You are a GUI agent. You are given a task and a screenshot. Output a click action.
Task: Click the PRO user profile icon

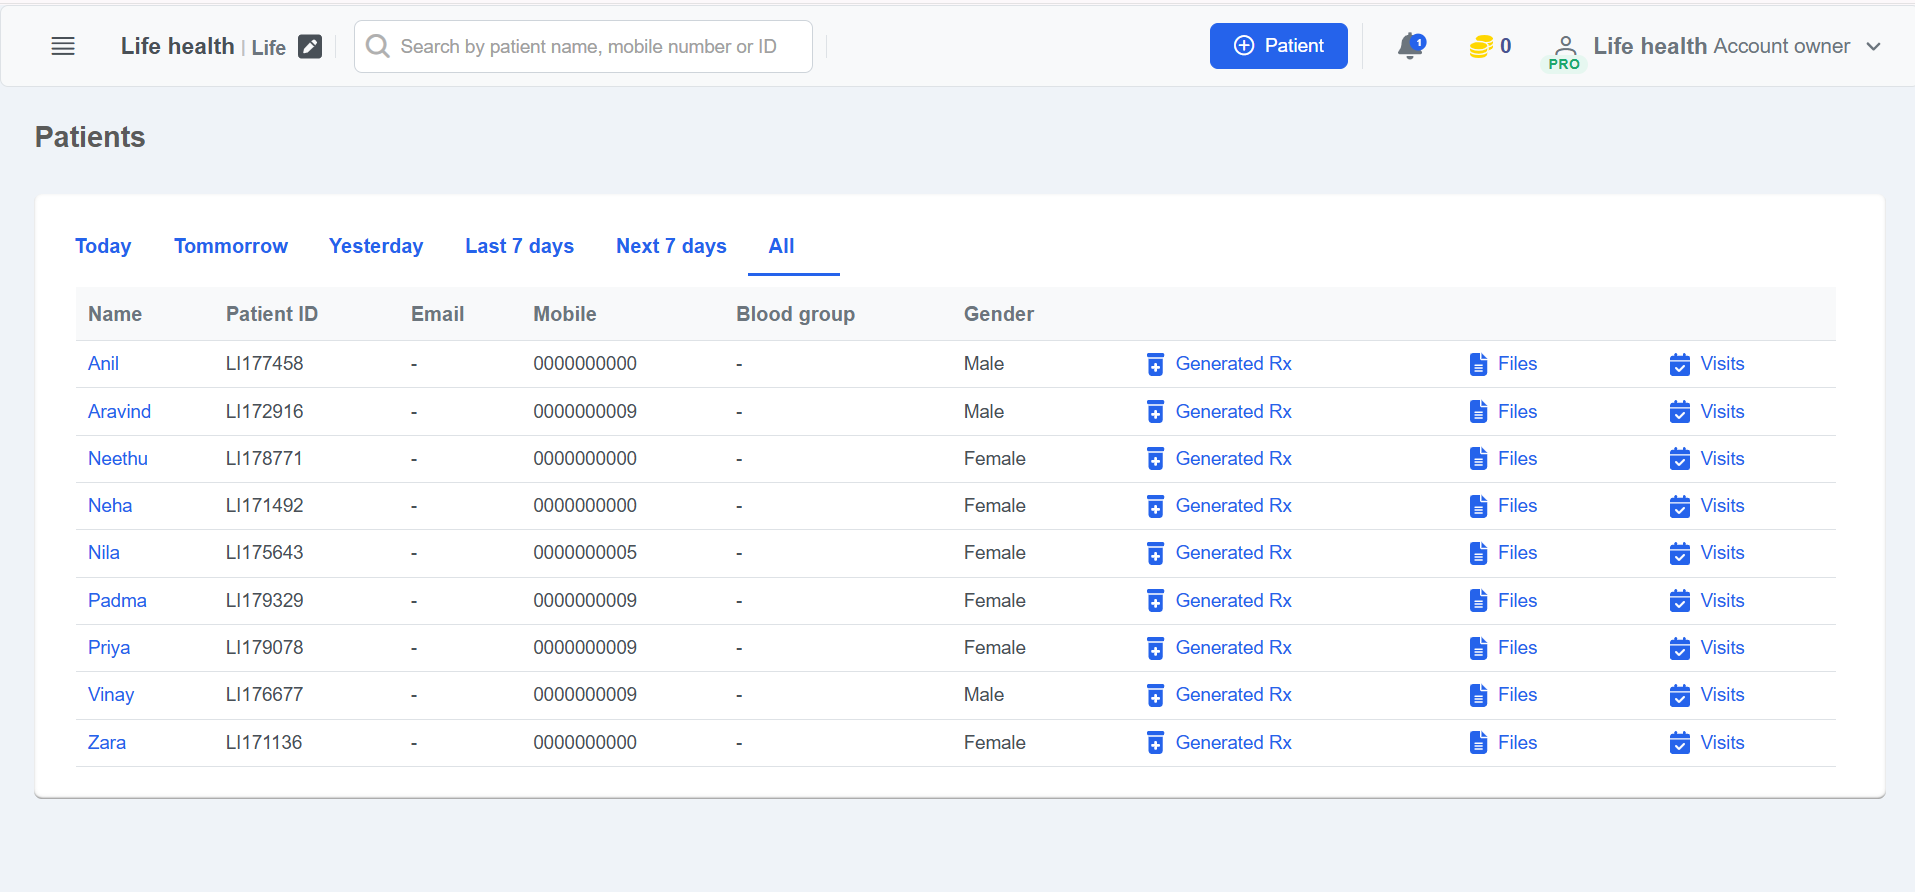coord(1565,48)
